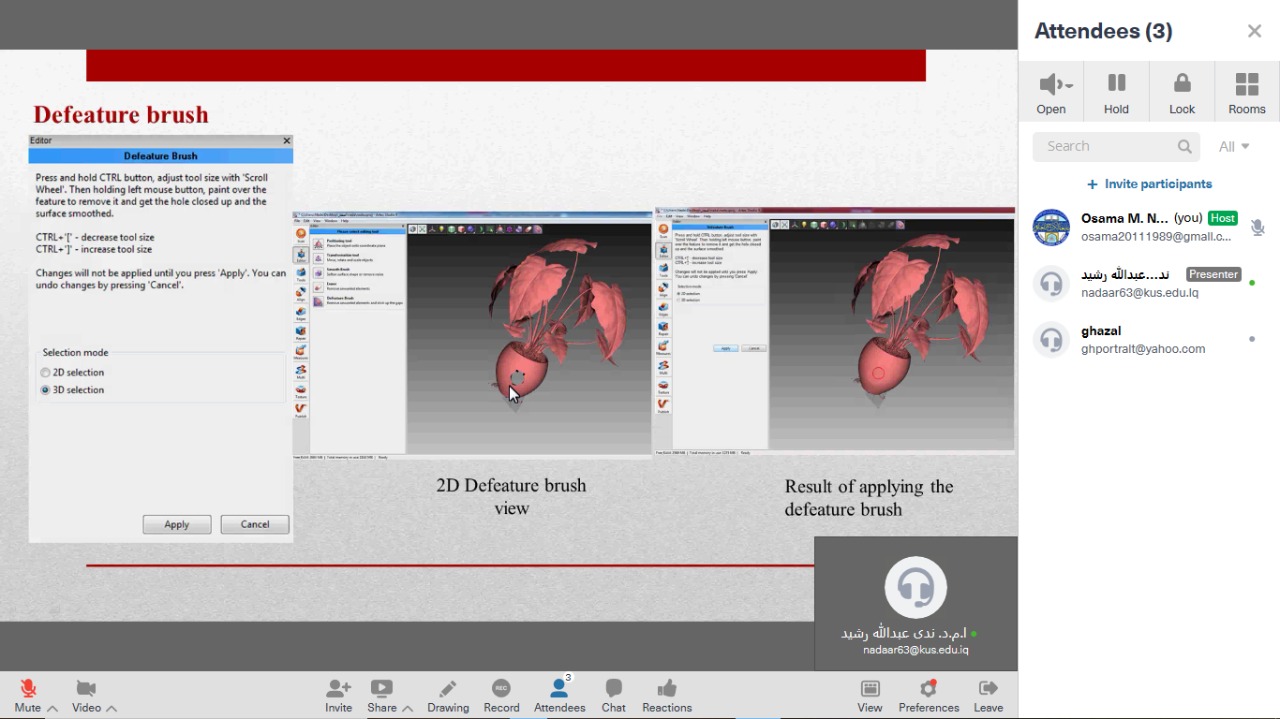1280x719 pixels.
Task: Open Preferences gear icon
Action: pos(928,689)
